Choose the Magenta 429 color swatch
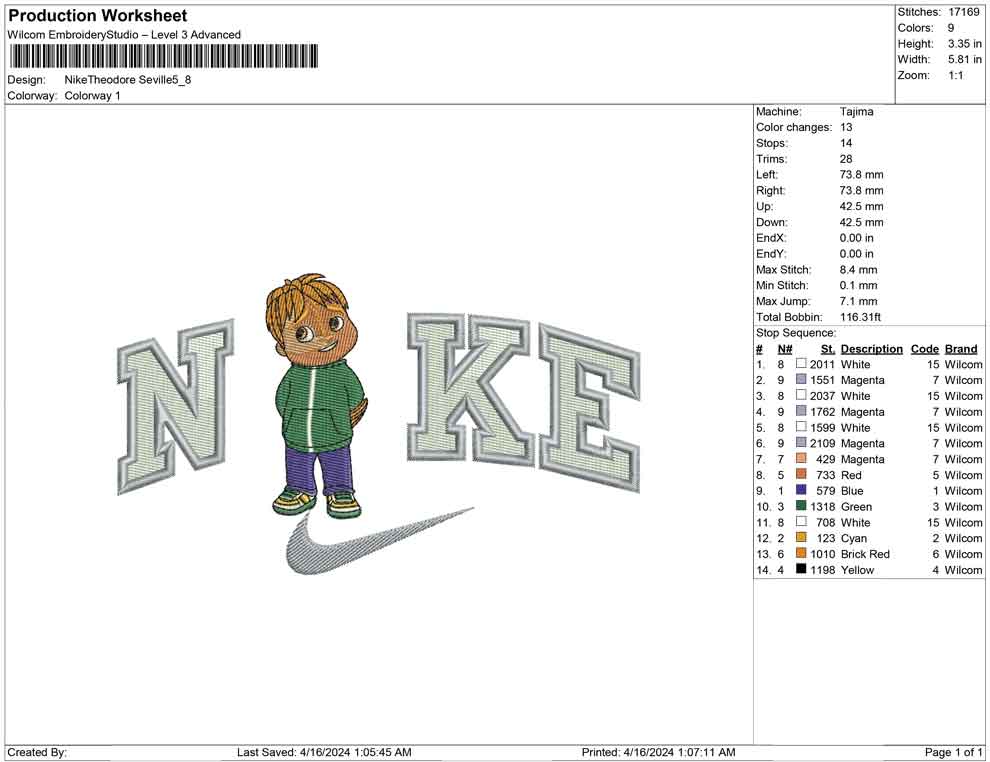 click(x=801, y=459)
